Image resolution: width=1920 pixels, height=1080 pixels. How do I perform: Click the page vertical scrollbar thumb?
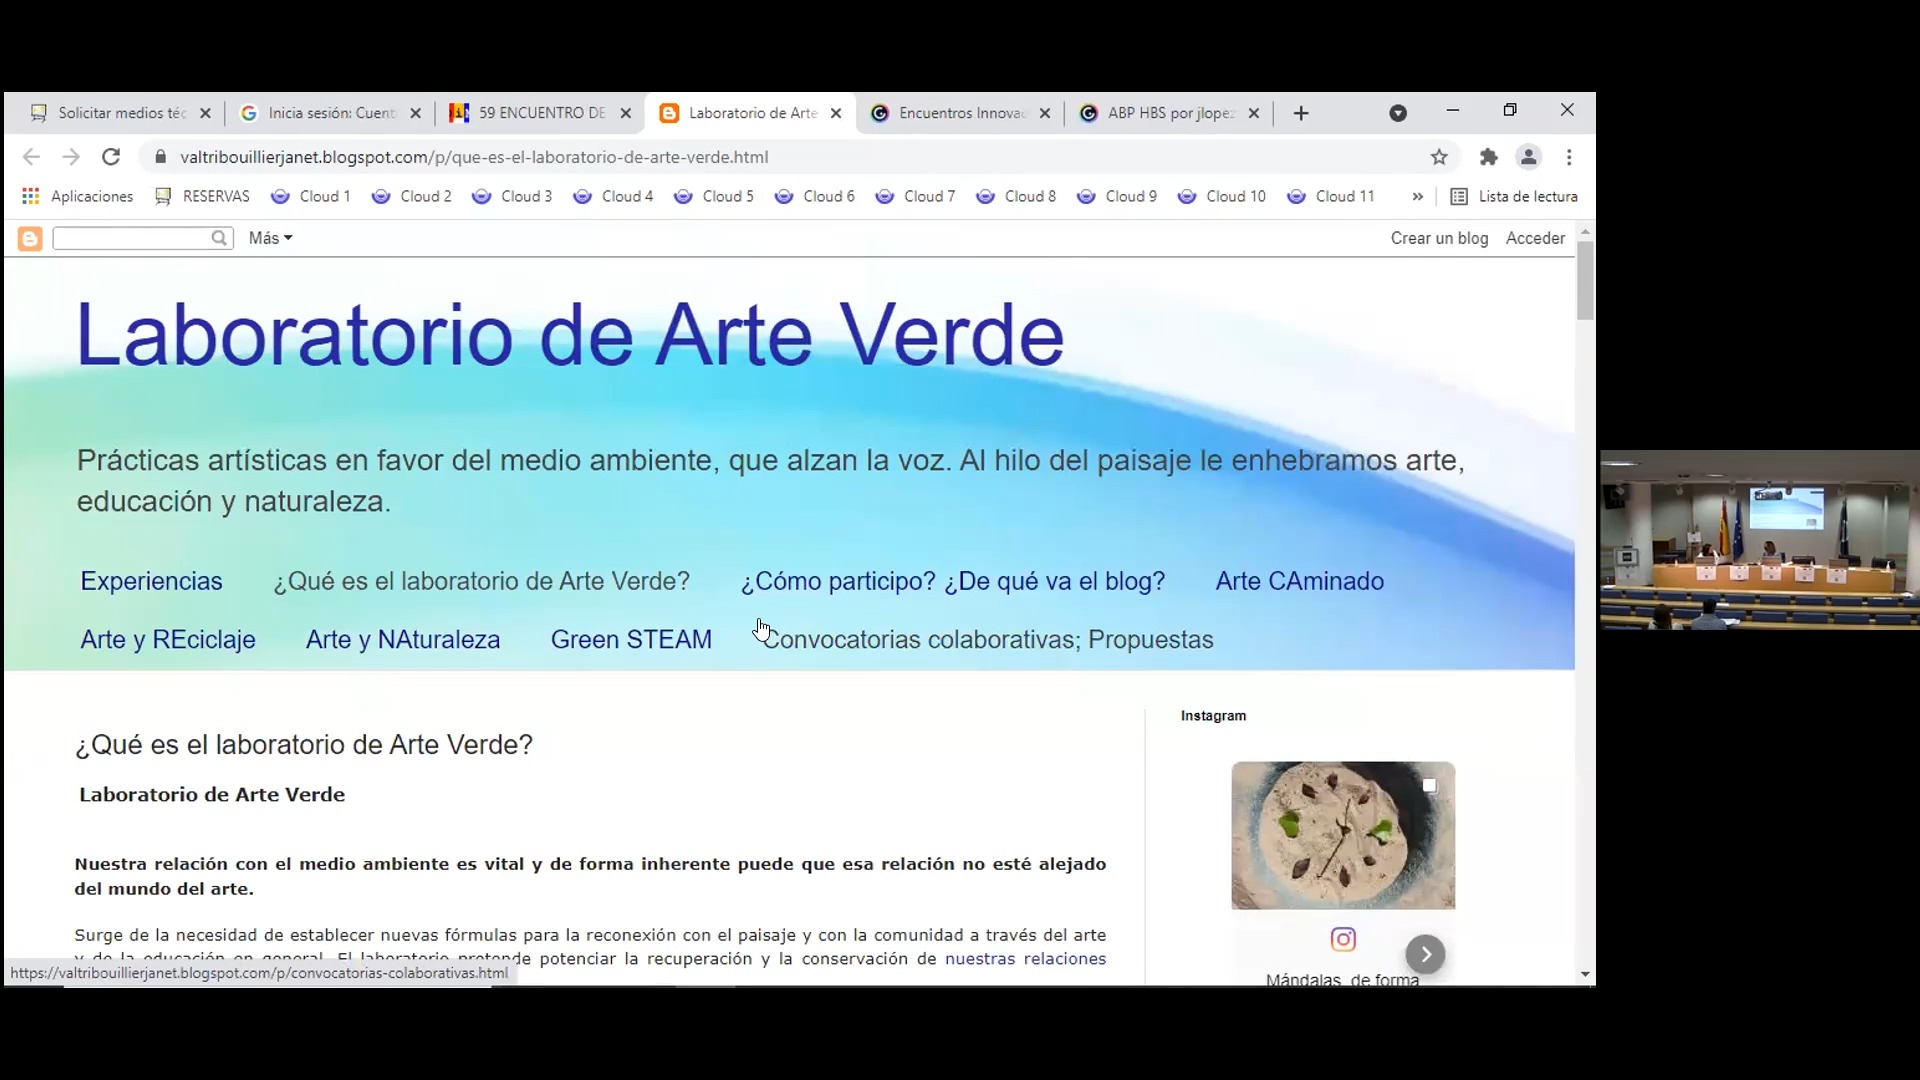tap(1585, 280)
